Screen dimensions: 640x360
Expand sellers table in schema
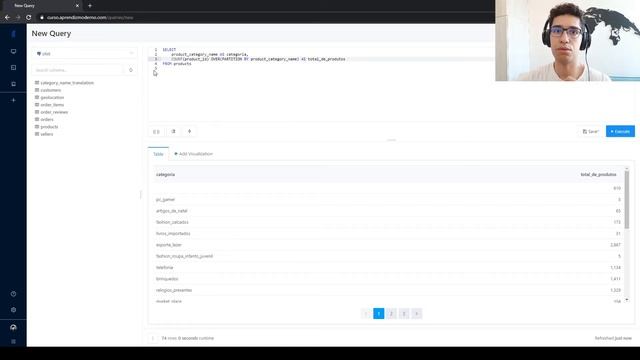[44, 134]
